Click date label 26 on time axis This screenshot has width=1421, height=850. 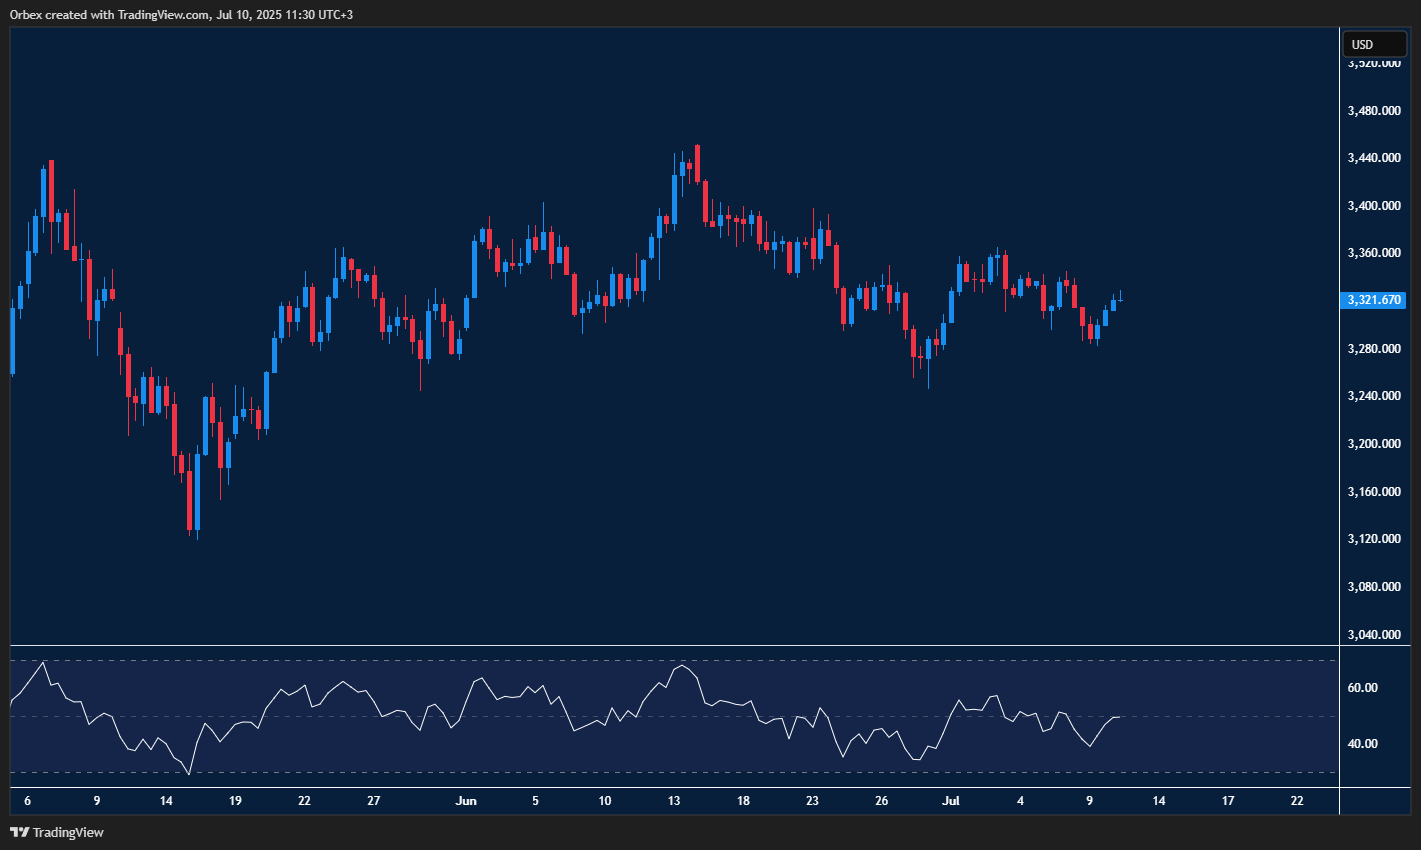[881, 801]
